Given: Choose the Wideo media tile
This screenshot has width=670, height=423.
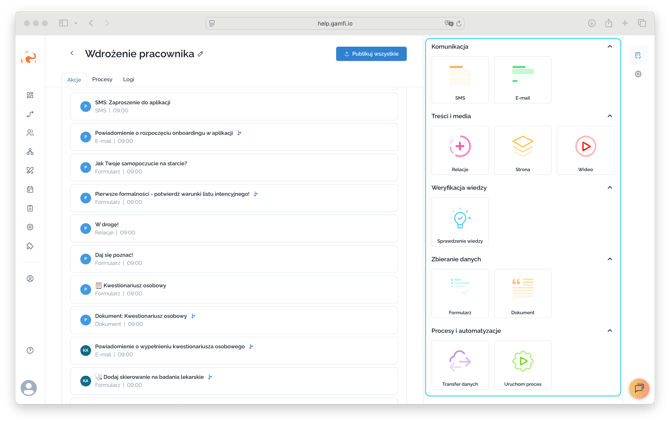Looking at the screenshot, I should 585,150.
